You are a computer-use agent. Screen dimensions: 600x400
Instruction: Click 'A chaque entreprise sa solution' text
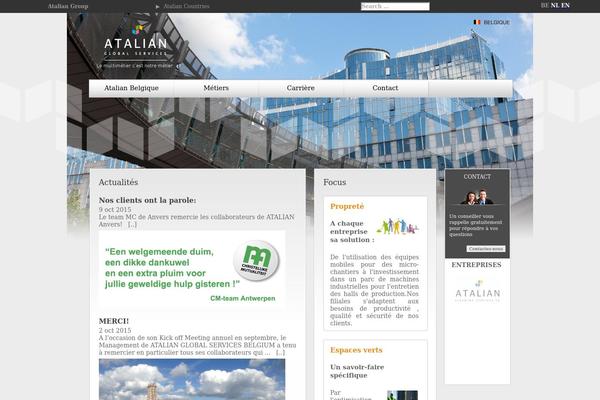tap(352, 232)
